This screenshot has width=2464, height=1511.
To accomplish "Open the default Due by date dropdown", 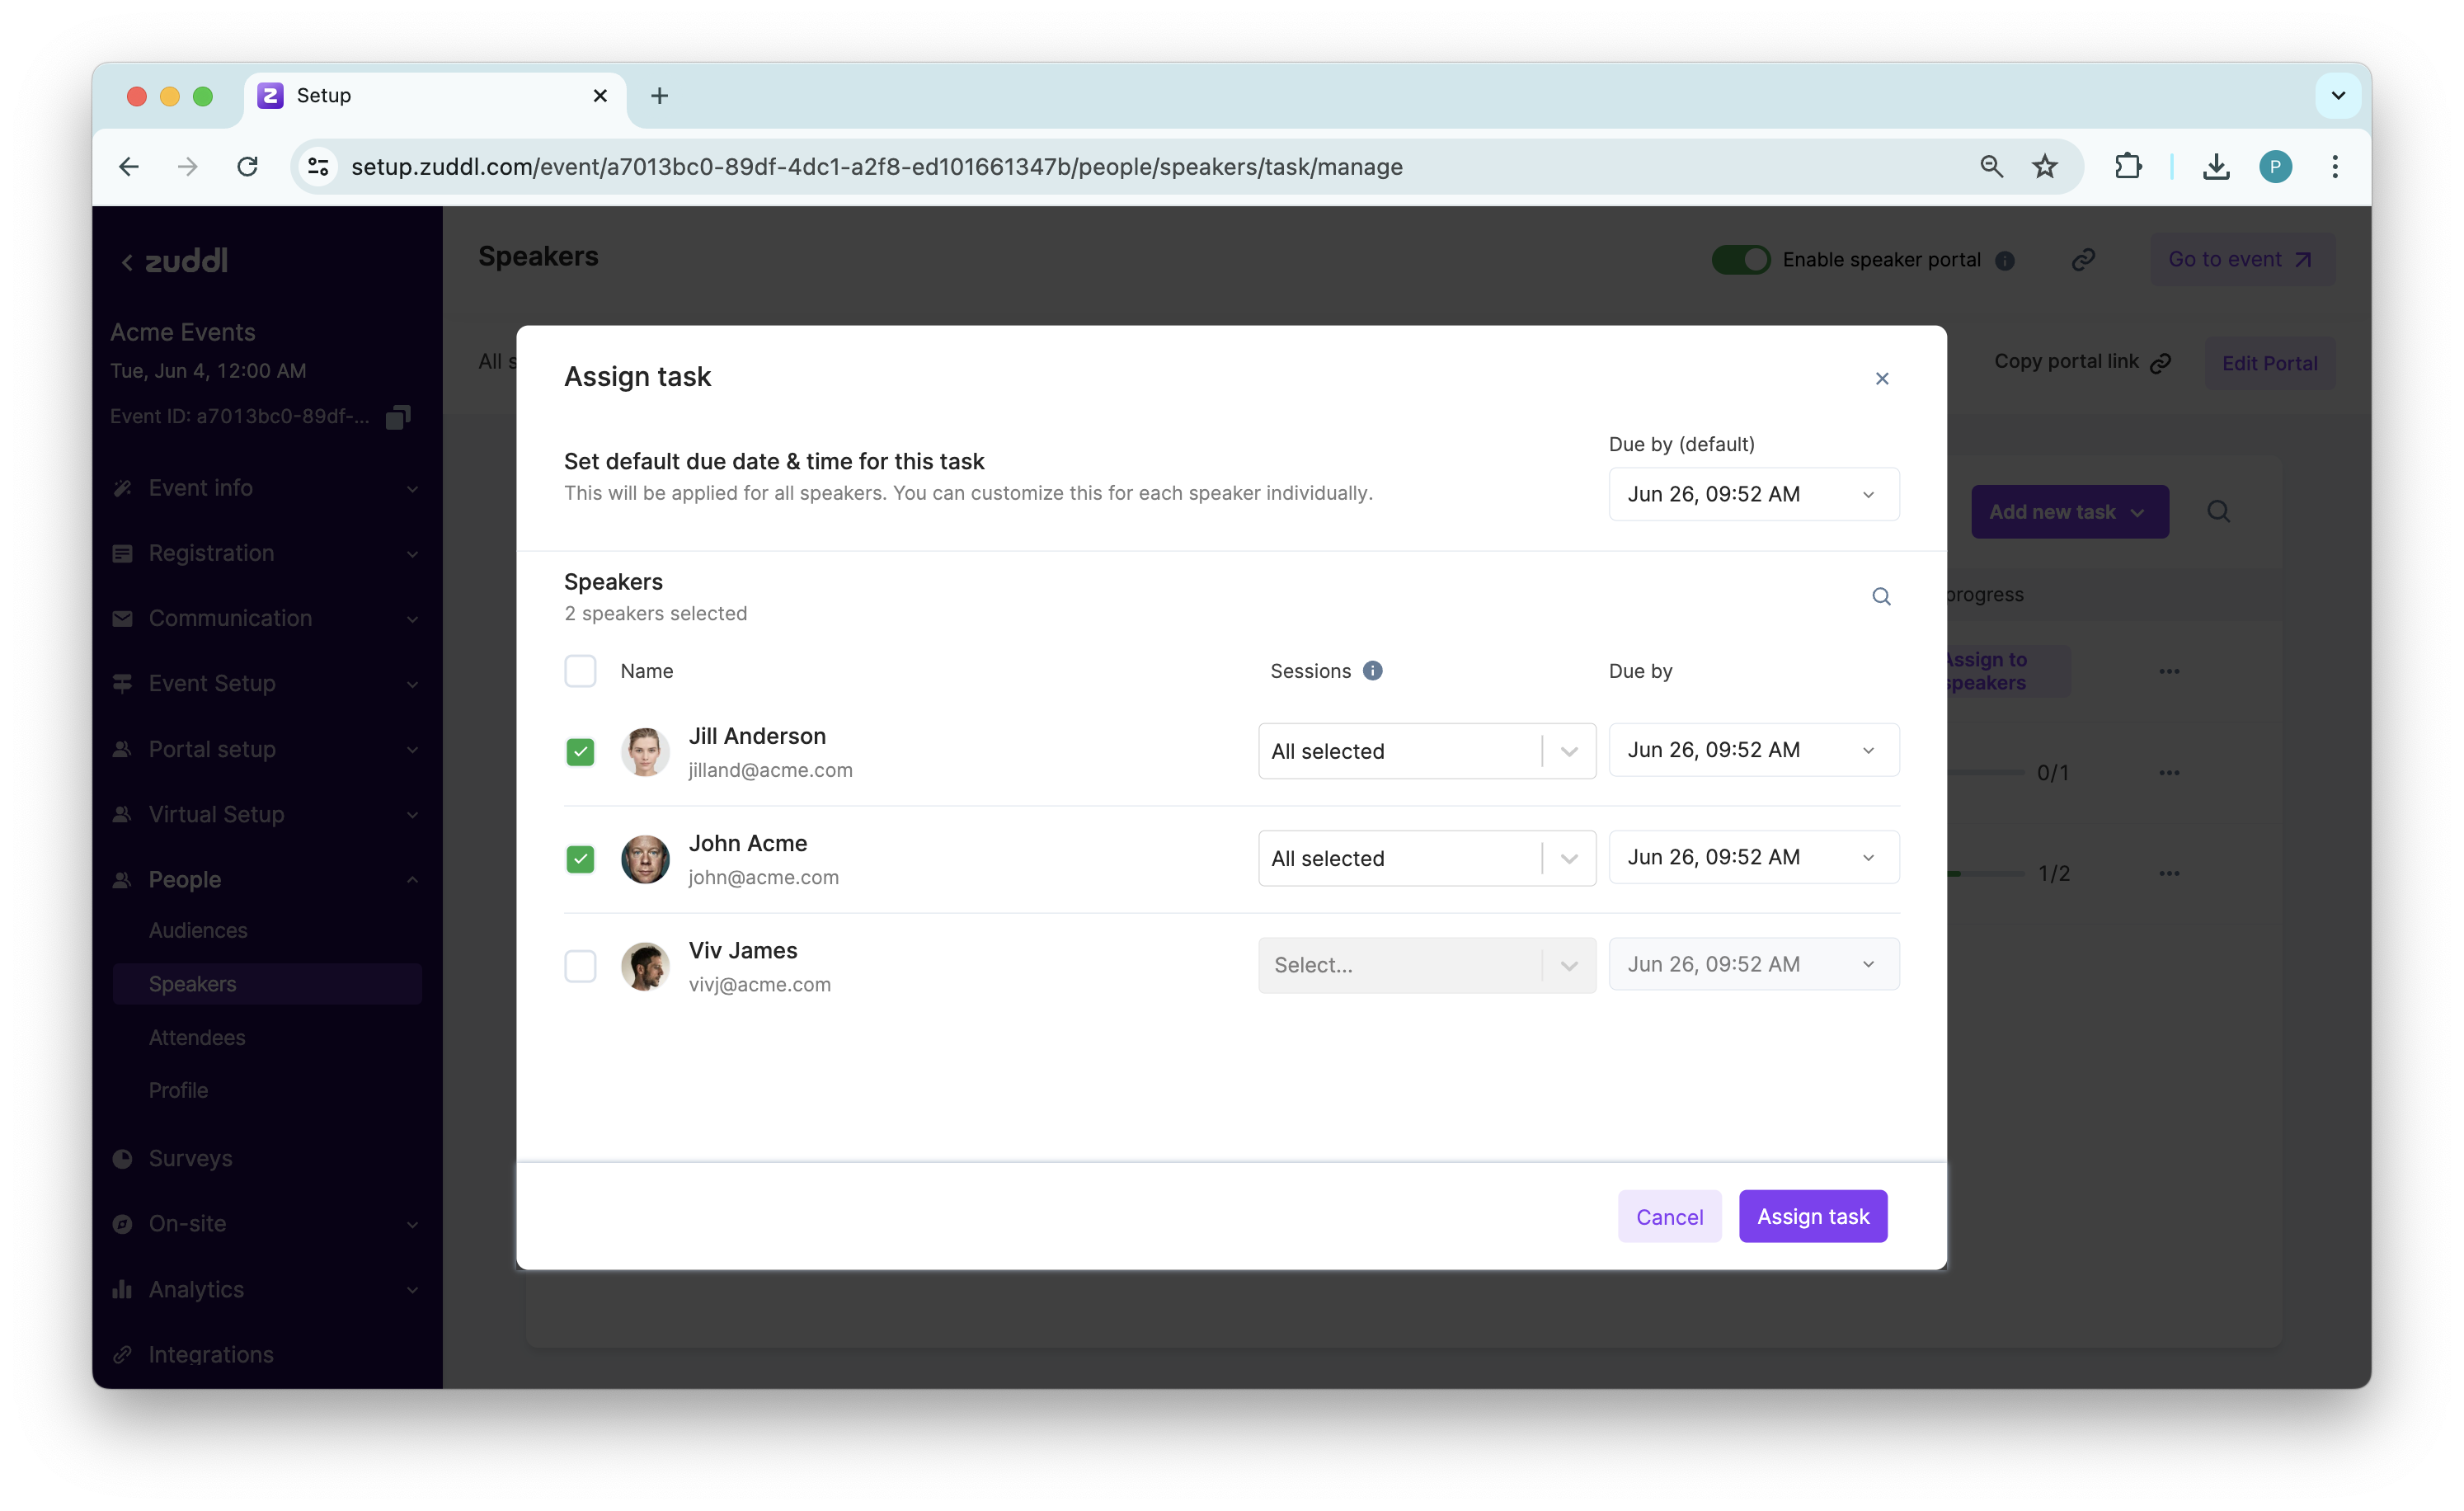I will pos(1753,495).
